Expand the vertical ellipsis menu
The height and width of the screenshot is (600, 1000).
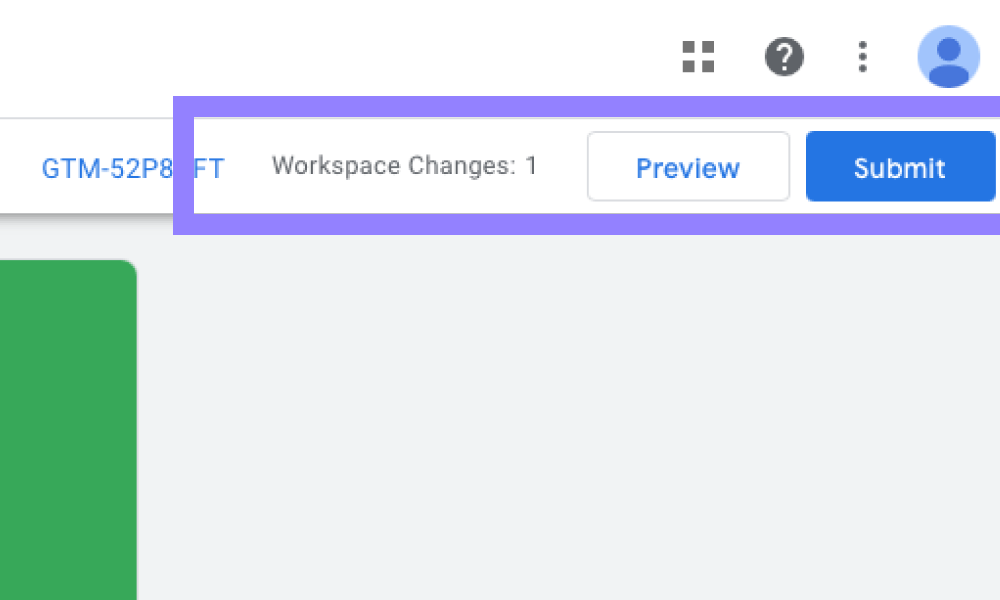(x=862, y=57)
